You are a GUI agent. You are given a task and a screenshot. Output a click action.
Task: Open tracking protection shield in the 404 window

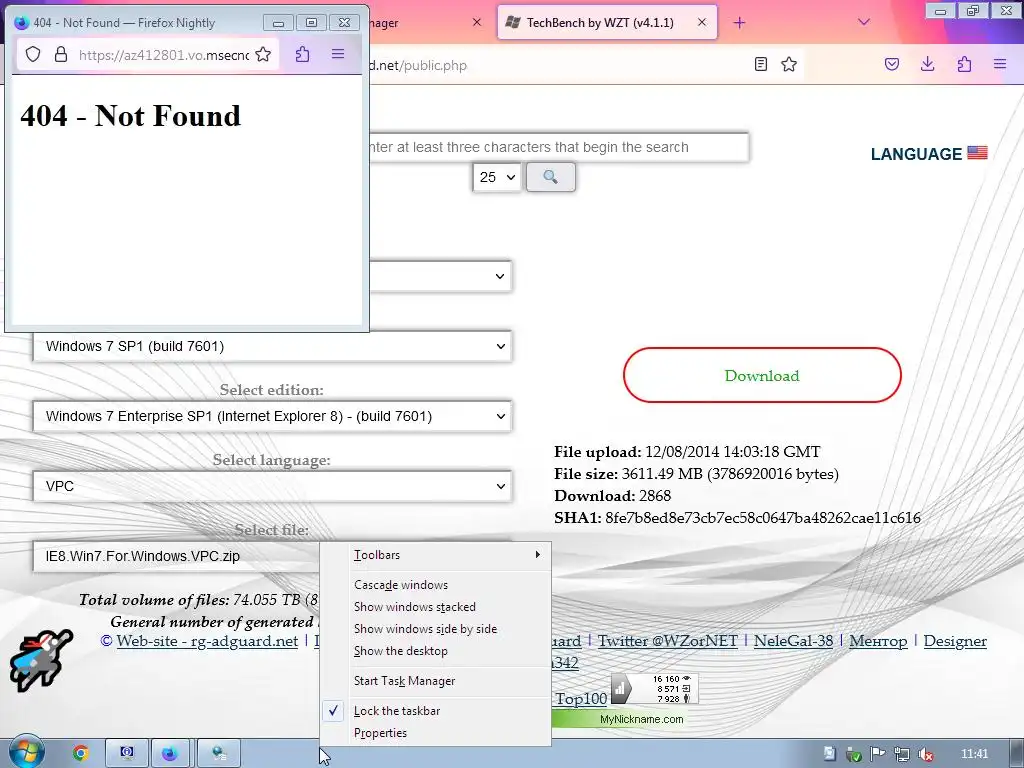click(33, 55)
